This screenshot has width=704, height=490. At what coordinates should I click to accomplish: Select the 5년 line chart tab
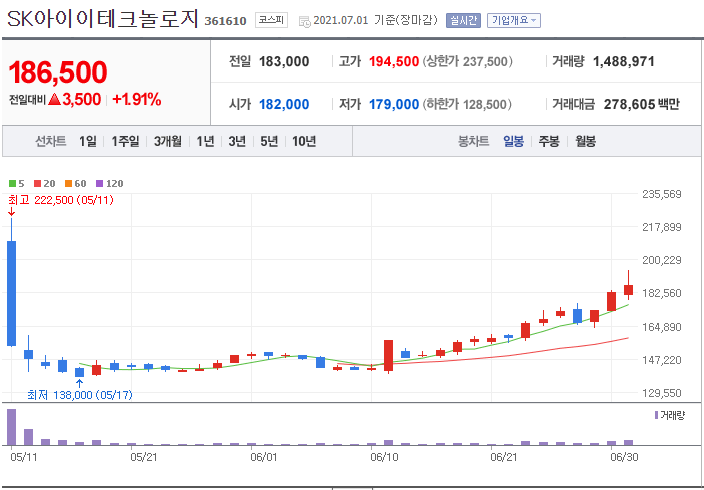pyautogui.click(x=269, y=141)
